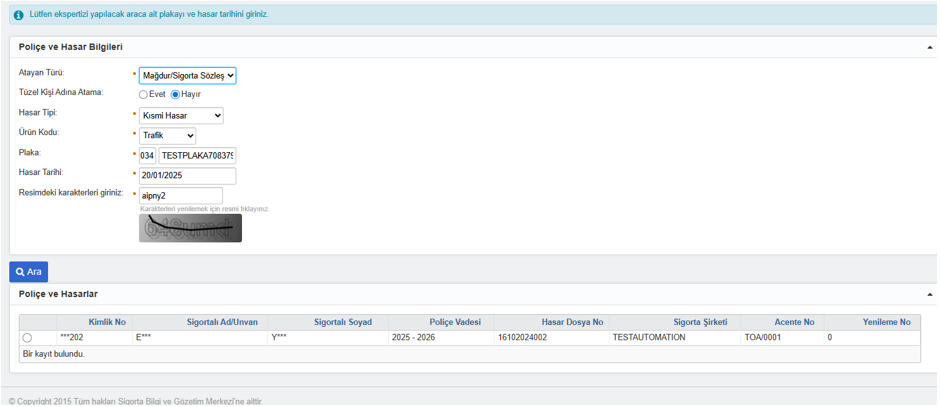Click the captcha characters input field

pyautogui.click(x=180, y=196)
